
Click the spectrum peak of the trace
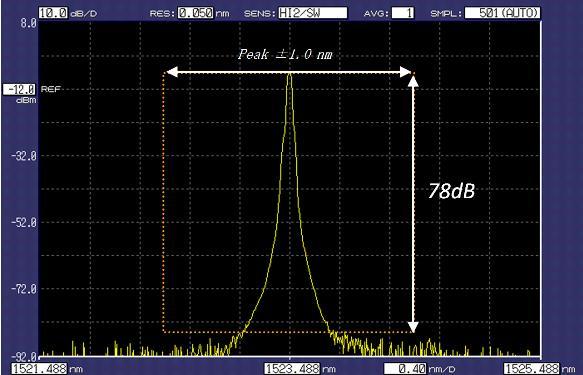pos(289,75)
